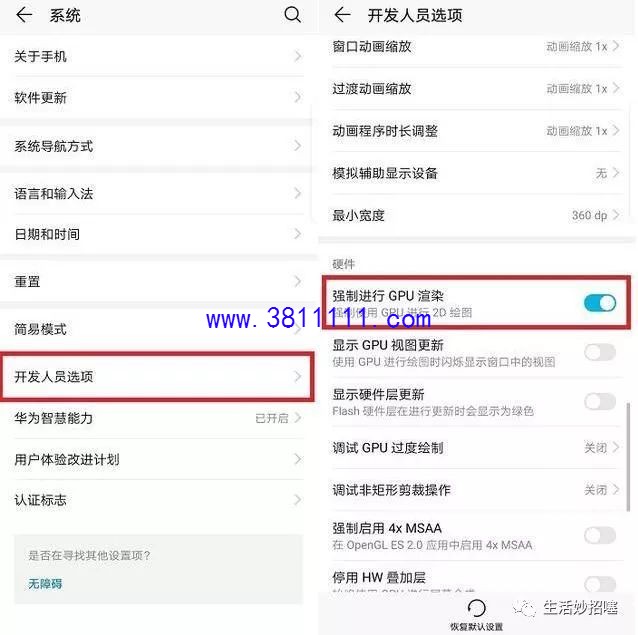The width and height of the screenshot is (638, 635).
Task: Enable 显示 GPU 视图更新 switch
Action: click(600, 352)
